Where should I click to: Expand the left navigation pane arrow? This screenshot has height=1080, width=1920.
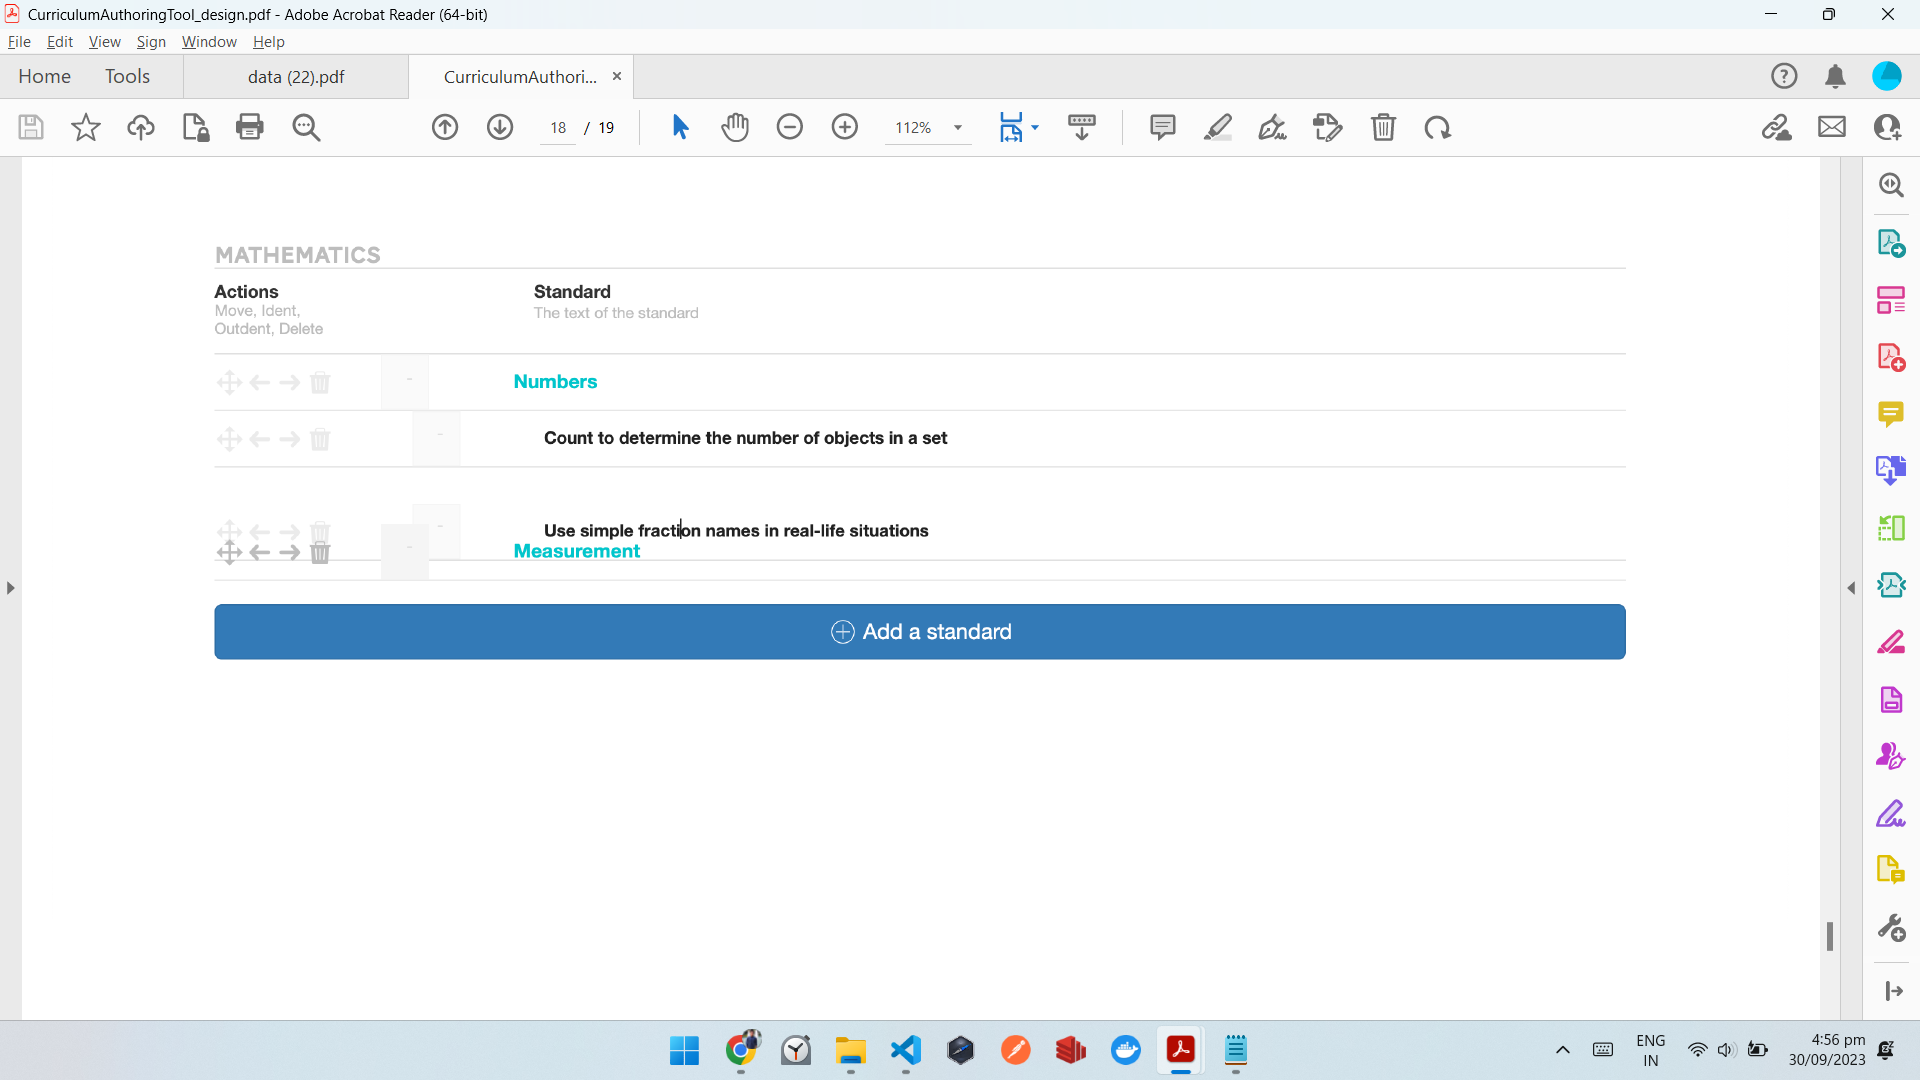click(10, 588)
